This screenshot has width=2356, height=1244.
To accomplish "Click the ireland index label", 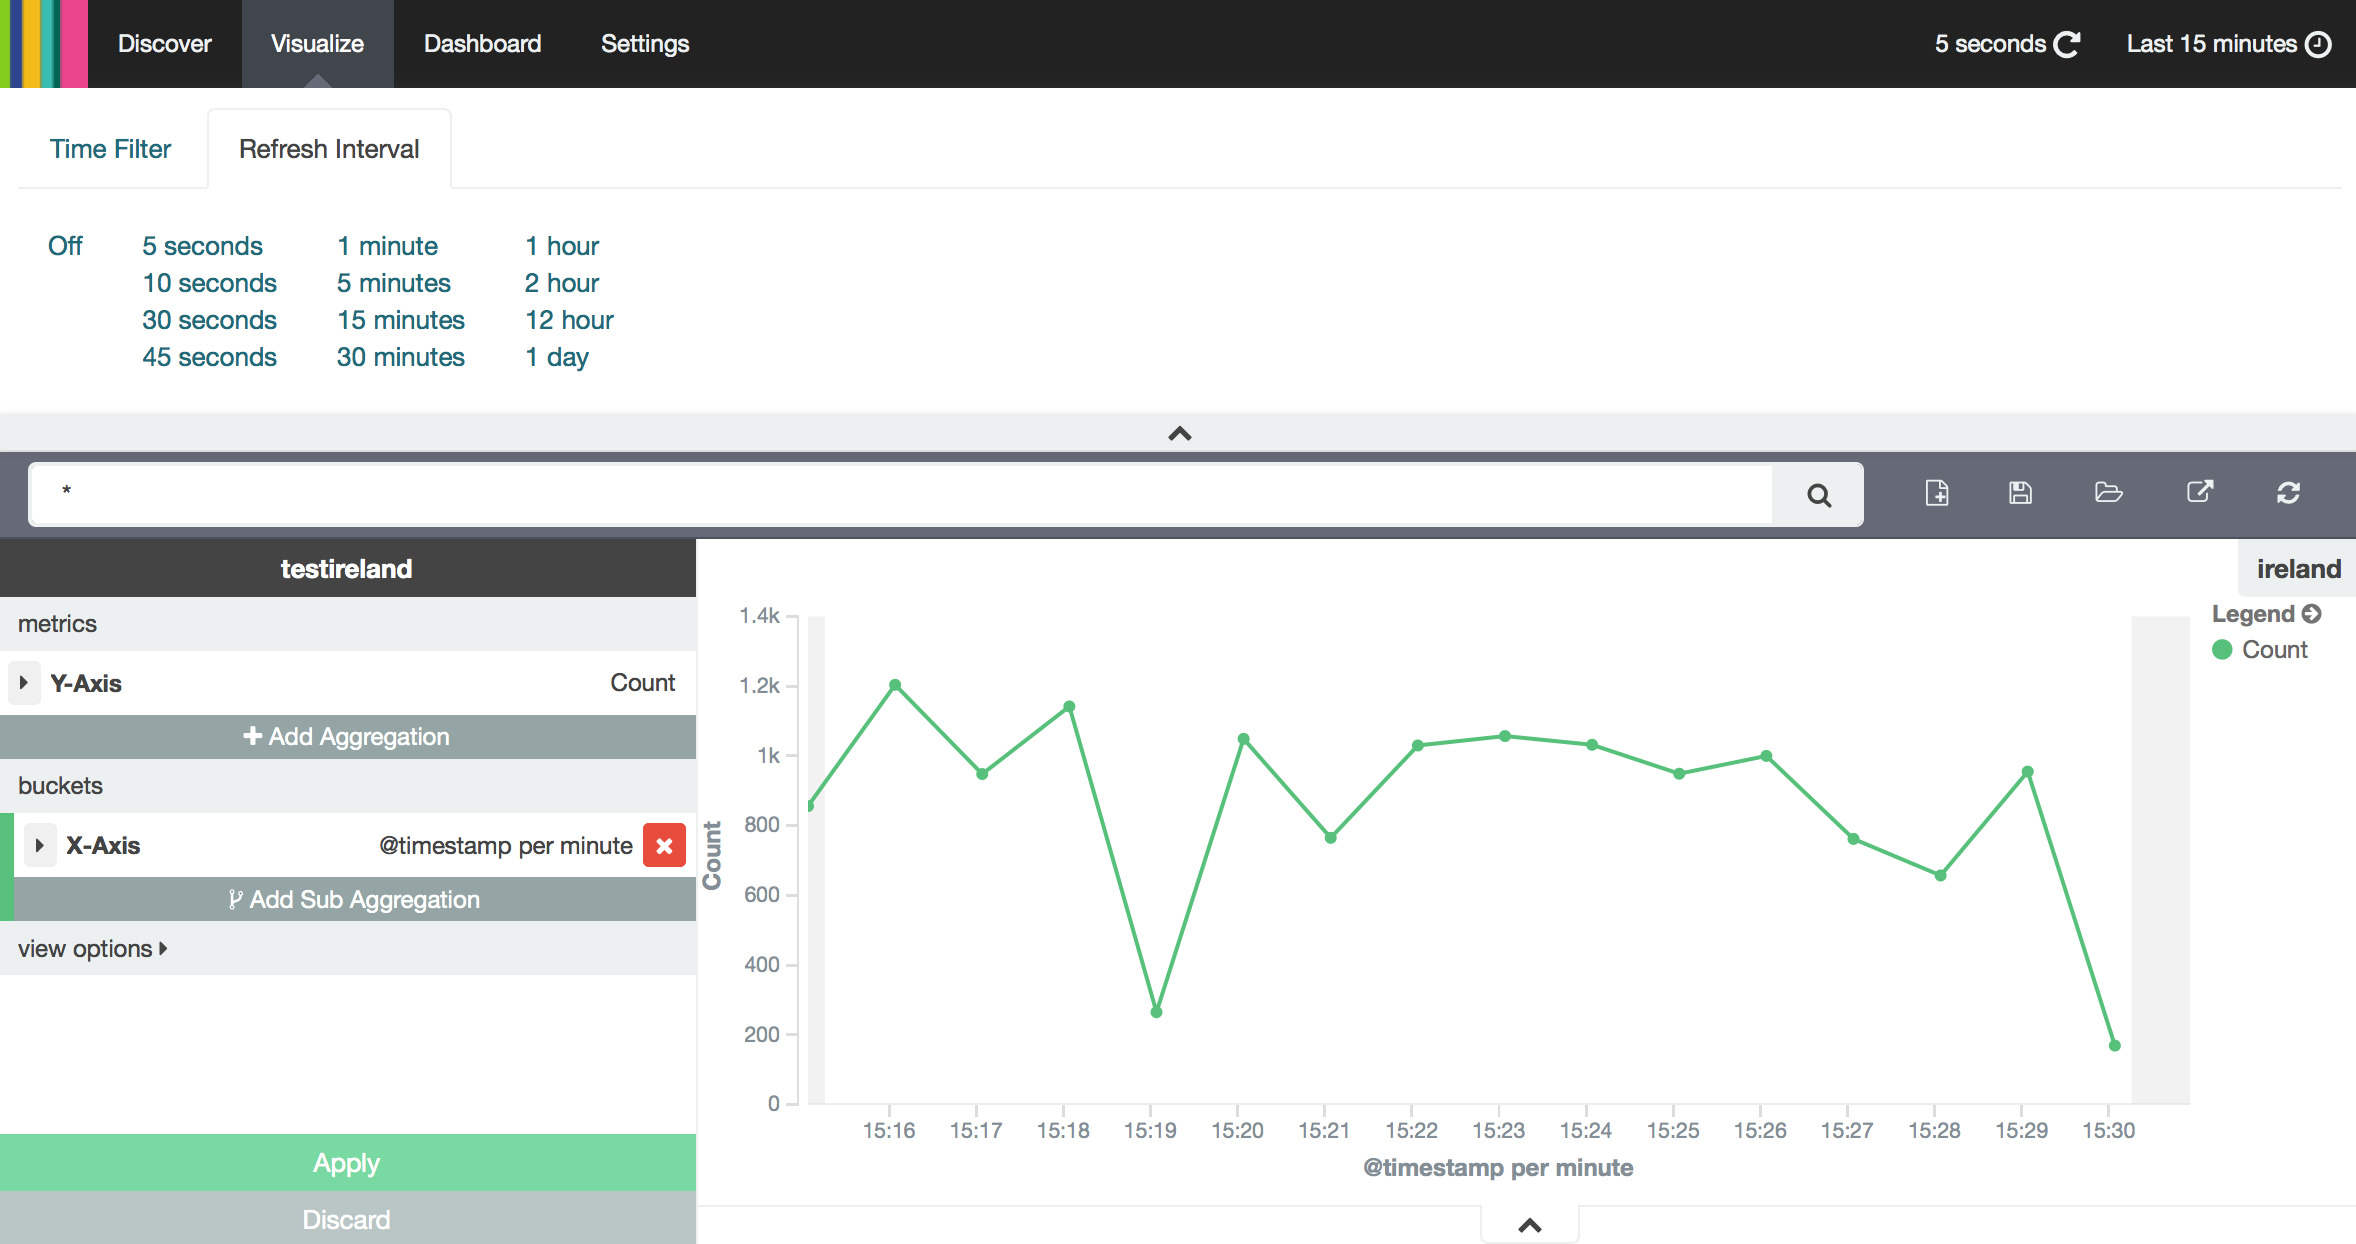I will pyautogui.click(x=2298, y=569).
